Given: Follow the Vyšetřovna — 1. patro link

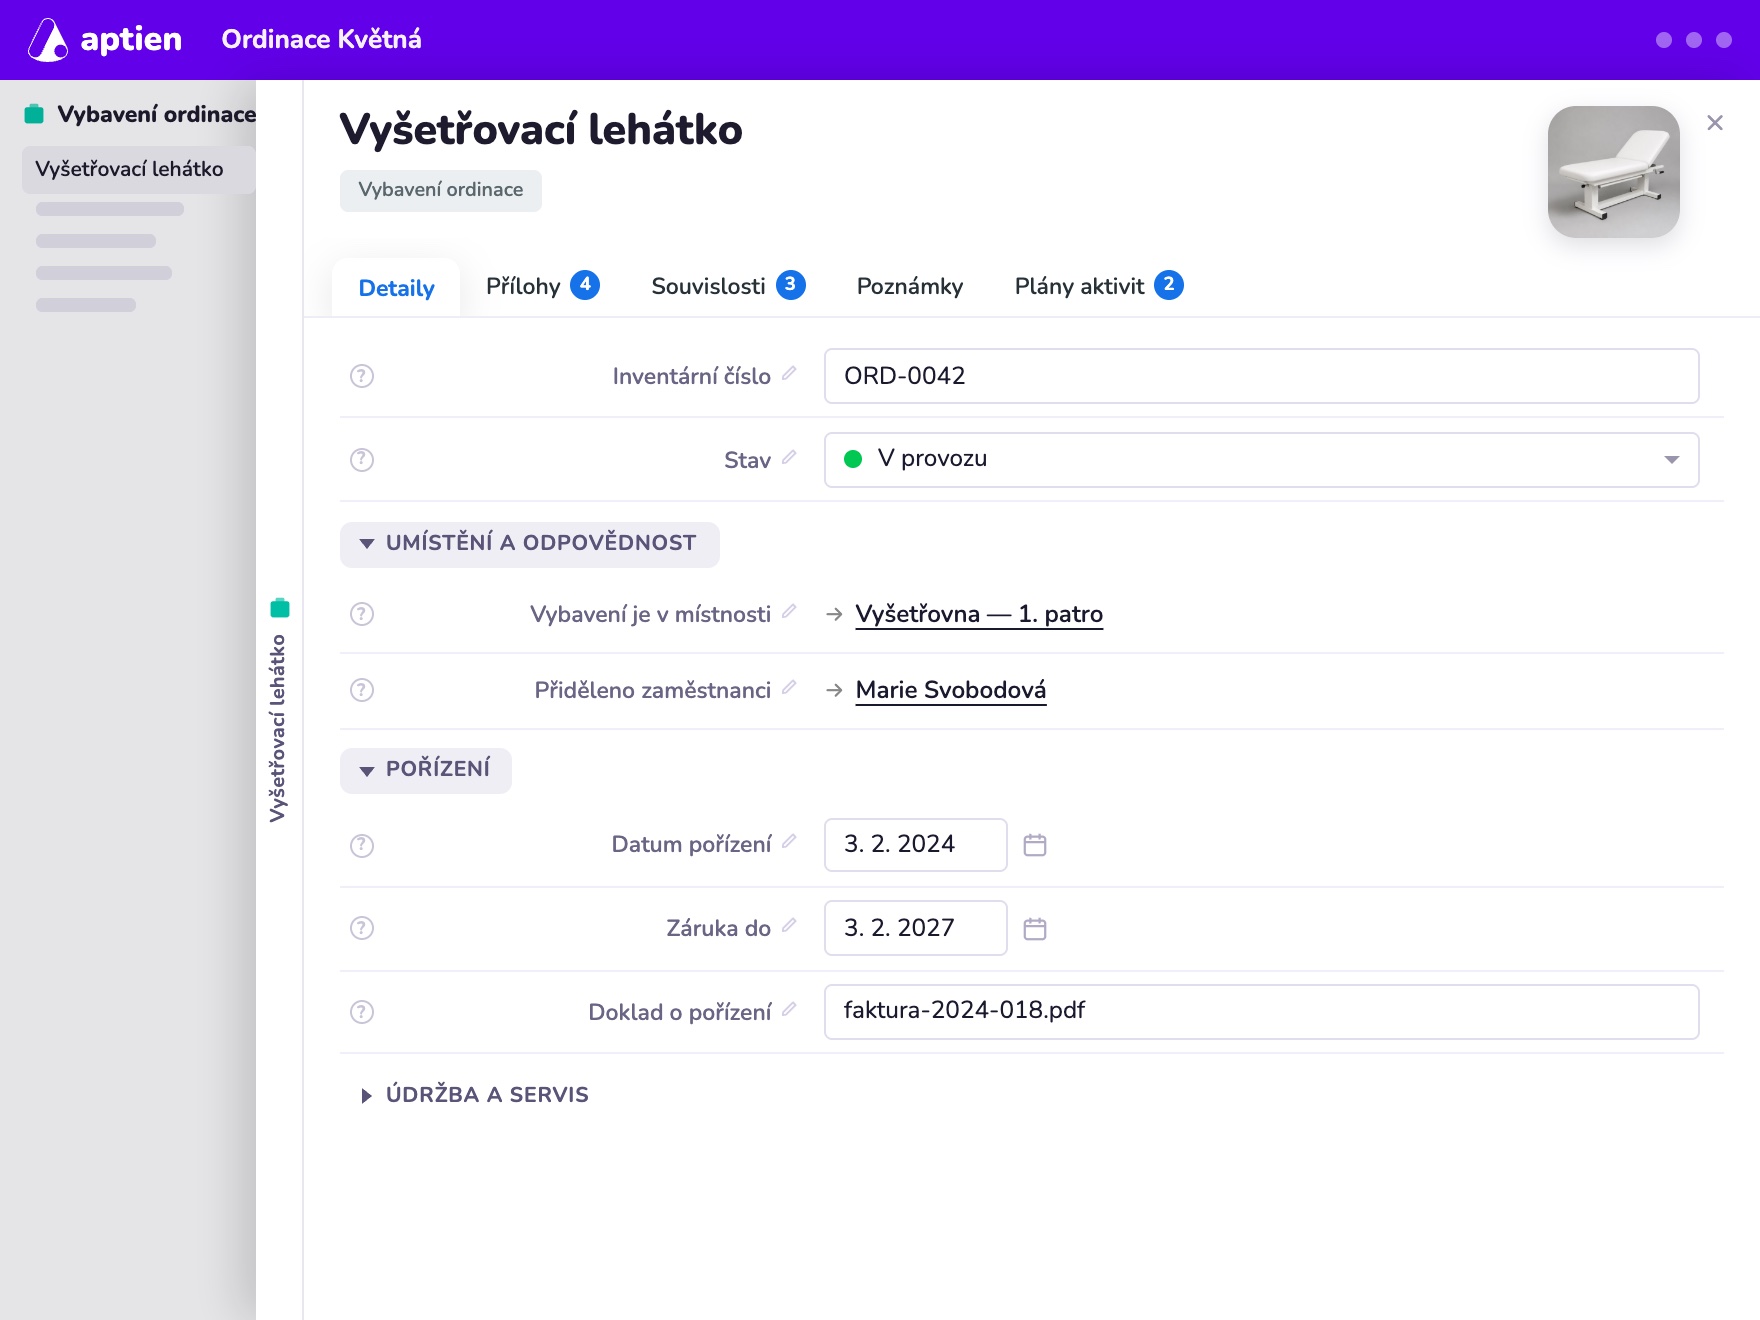Looking at the screenshot, I should (x=979, y=614).
